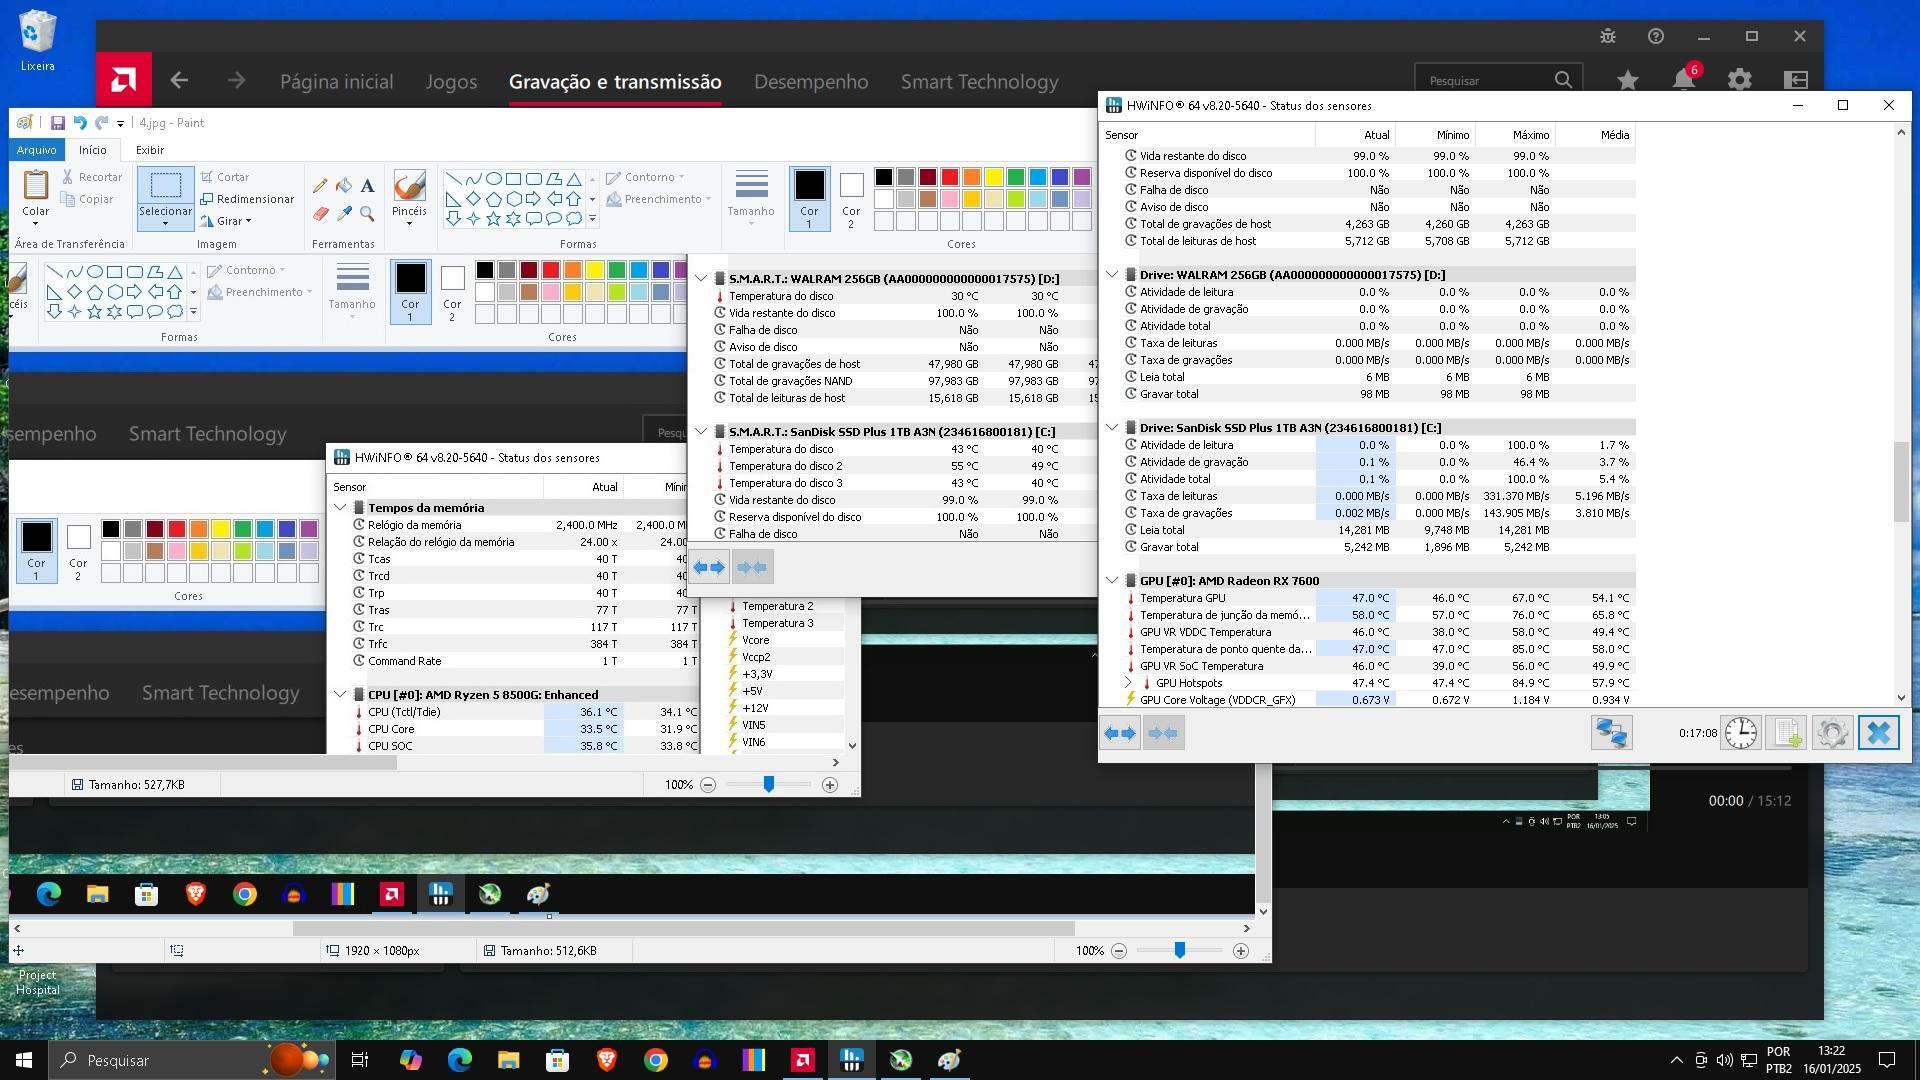Switch to the Início tab in Paint
The width and height of the screenshot is (1920, 1080).
[x=93, y=150]
